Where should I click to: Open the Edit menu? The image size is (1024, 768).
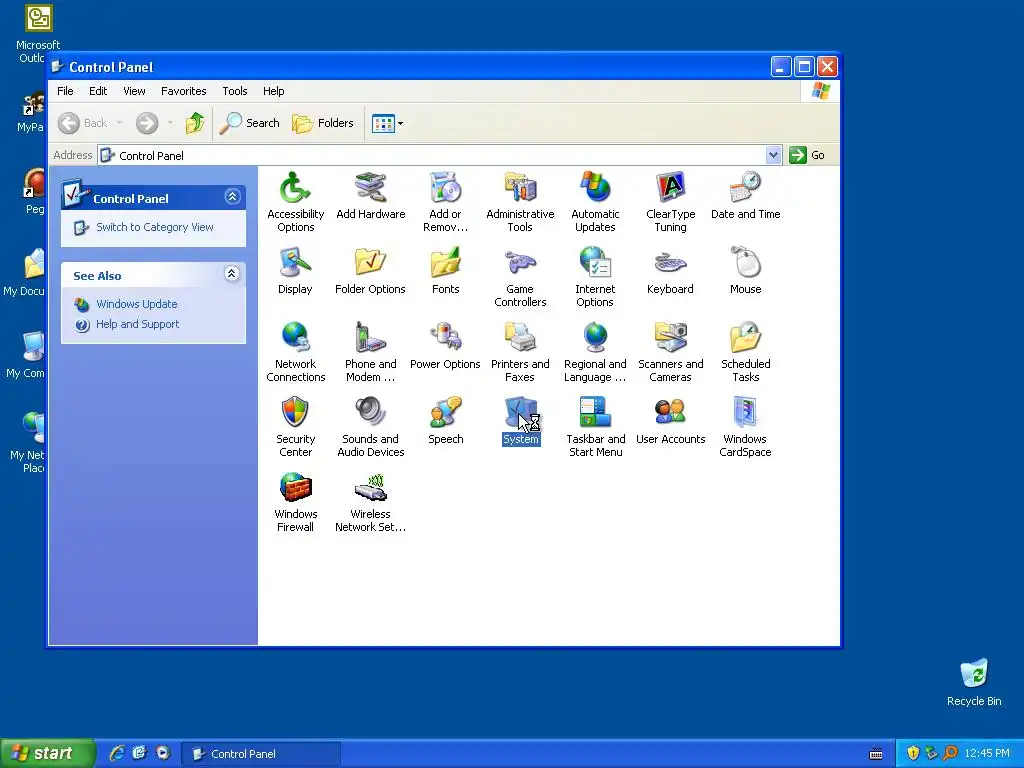coord(98,91)
